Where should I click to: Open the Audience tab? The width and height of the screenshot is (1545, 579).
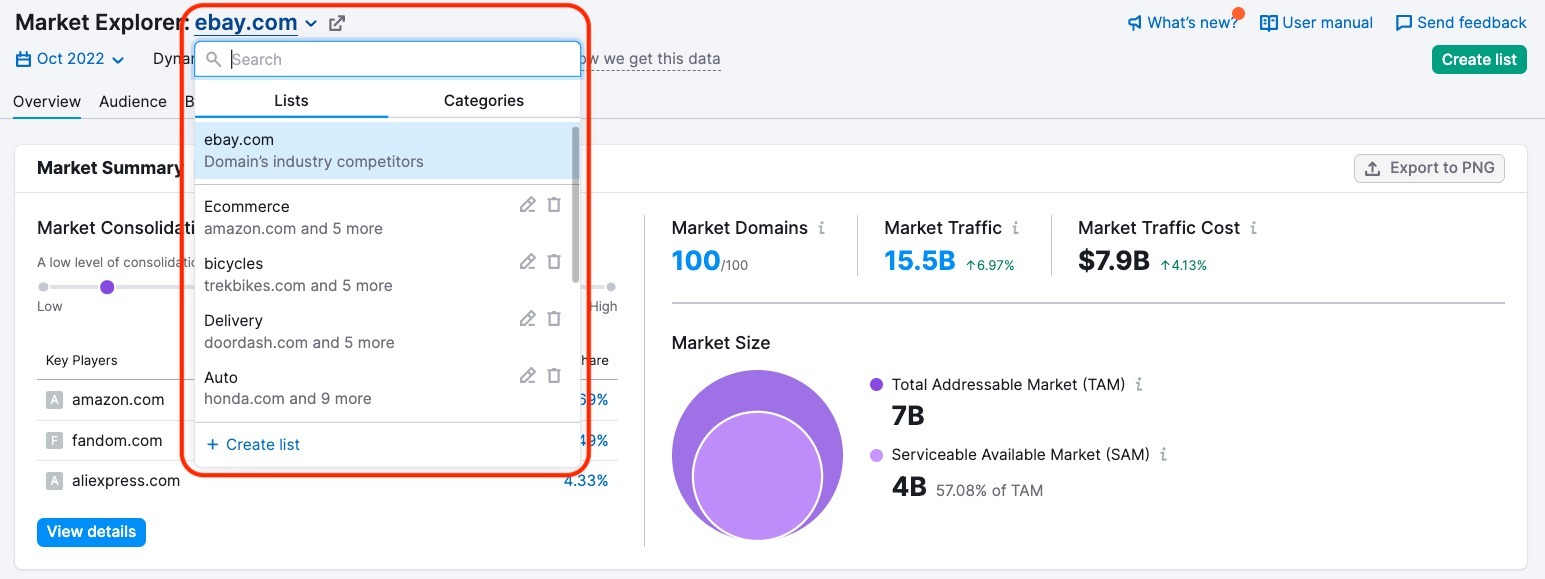(133, 101)
